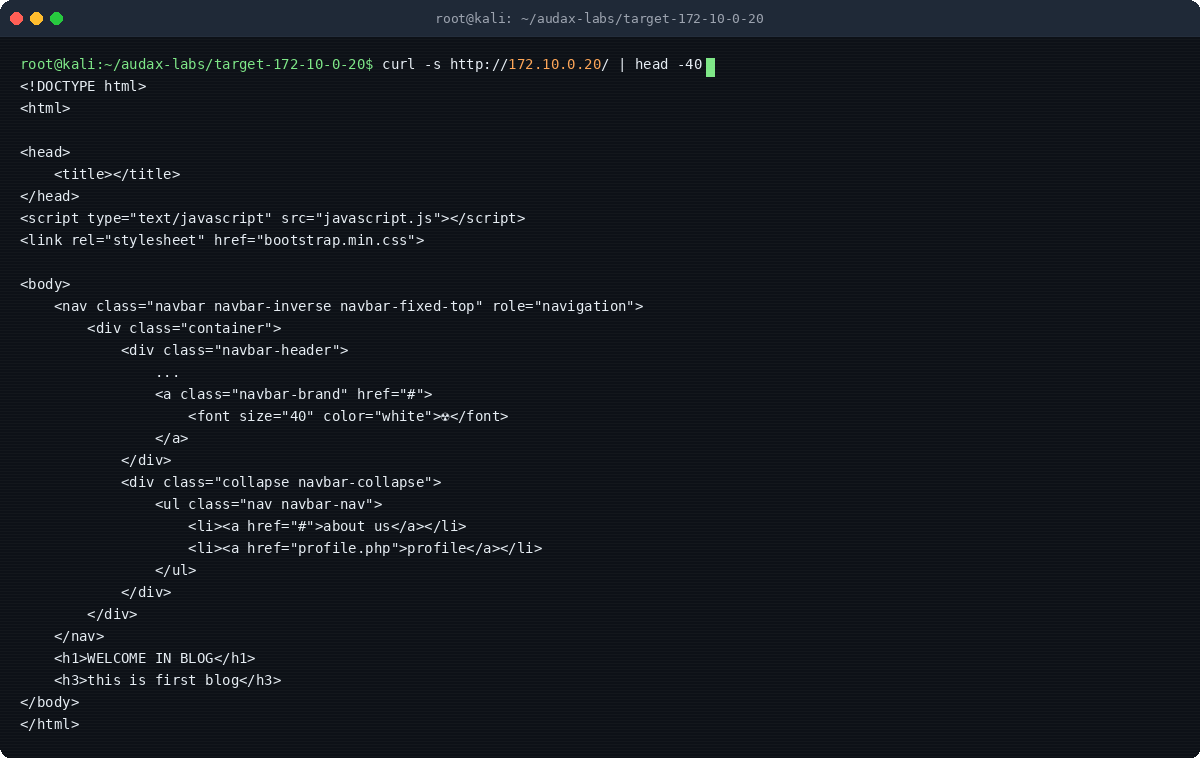This screenshot has height=758, width=1200.
Task: Click the 'head -40' text in the command
Action: pos(668,64)
